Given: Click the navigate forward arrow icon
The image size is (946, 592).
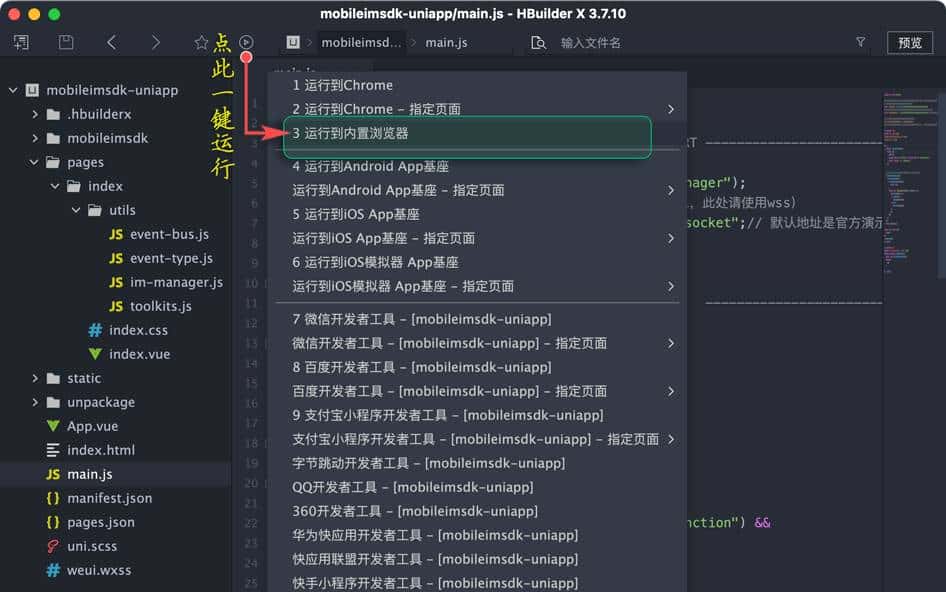Looking at the screenshot, I should 157,42.
